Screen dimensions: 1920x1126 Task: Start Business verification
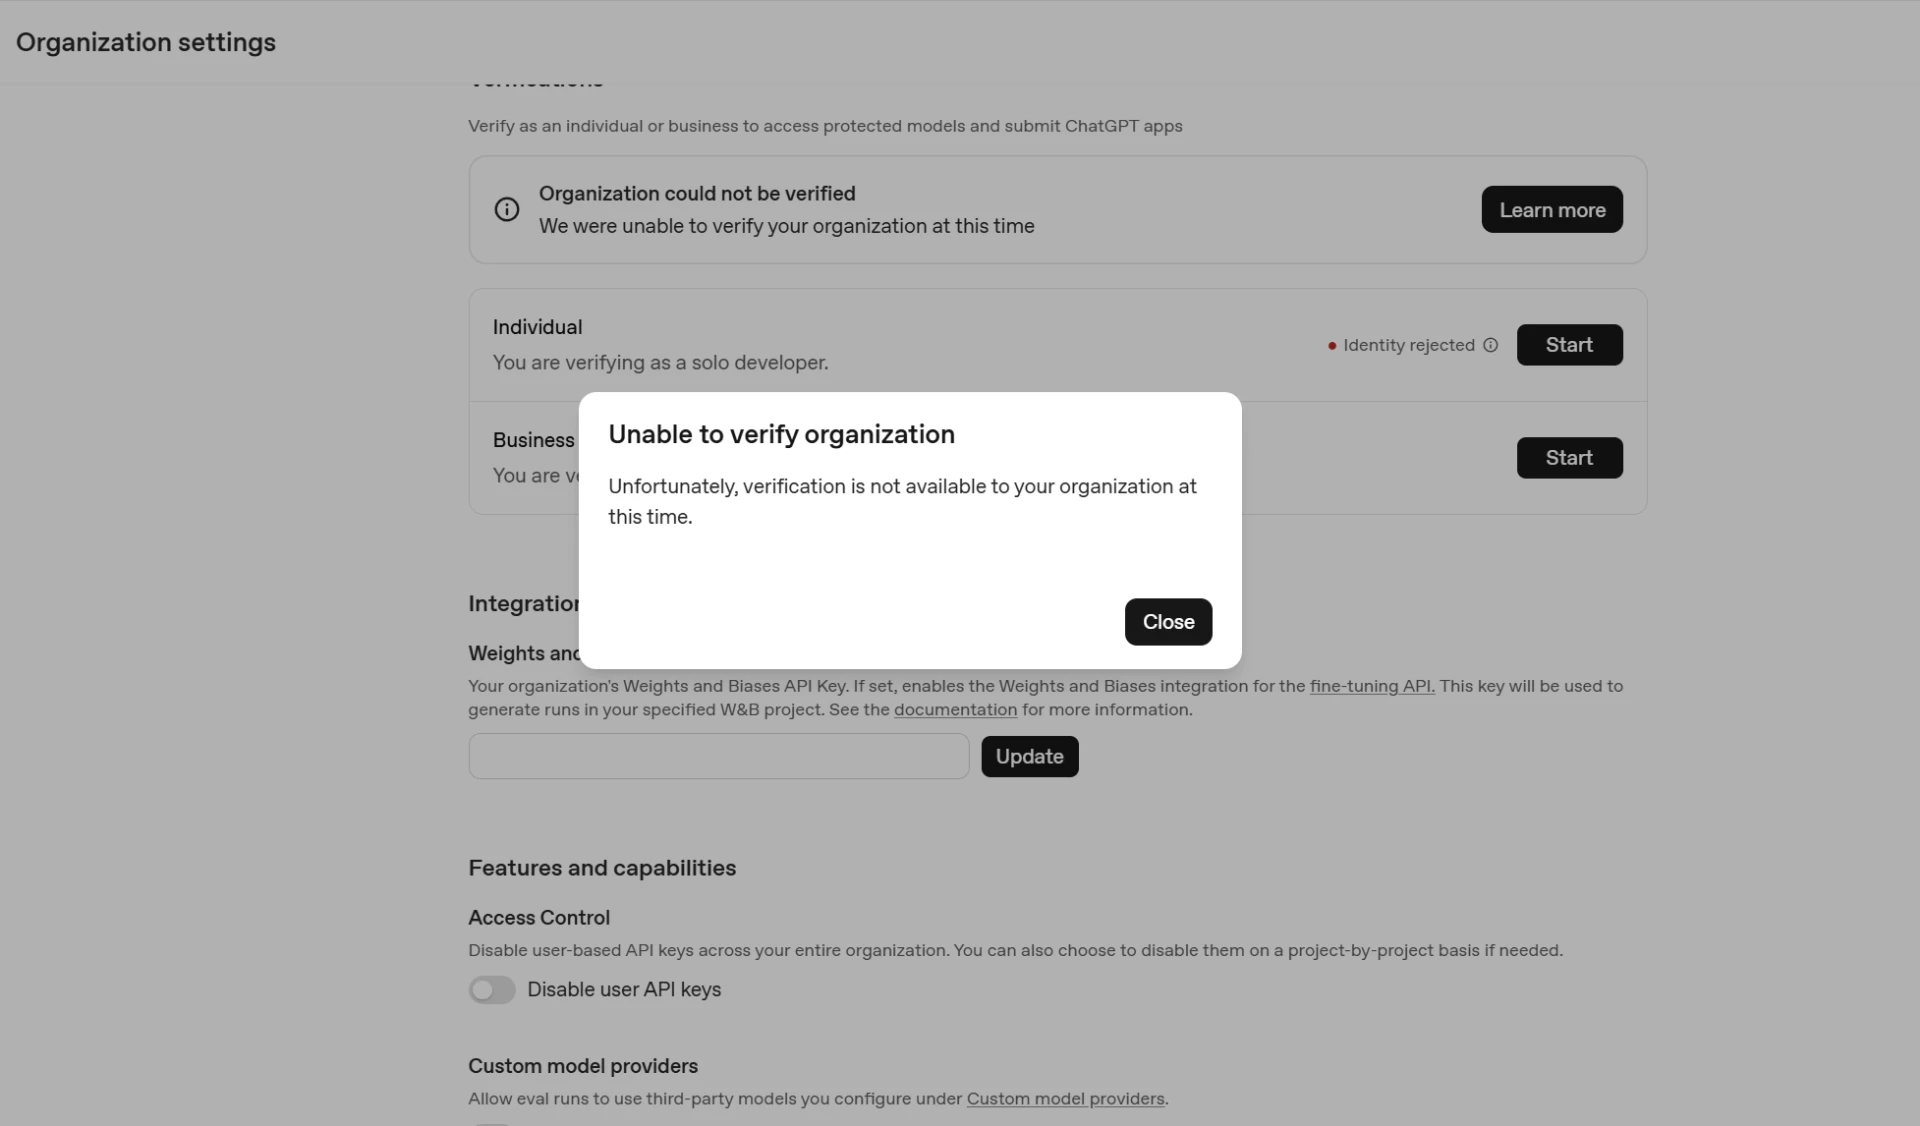[x=1569, y=458]
